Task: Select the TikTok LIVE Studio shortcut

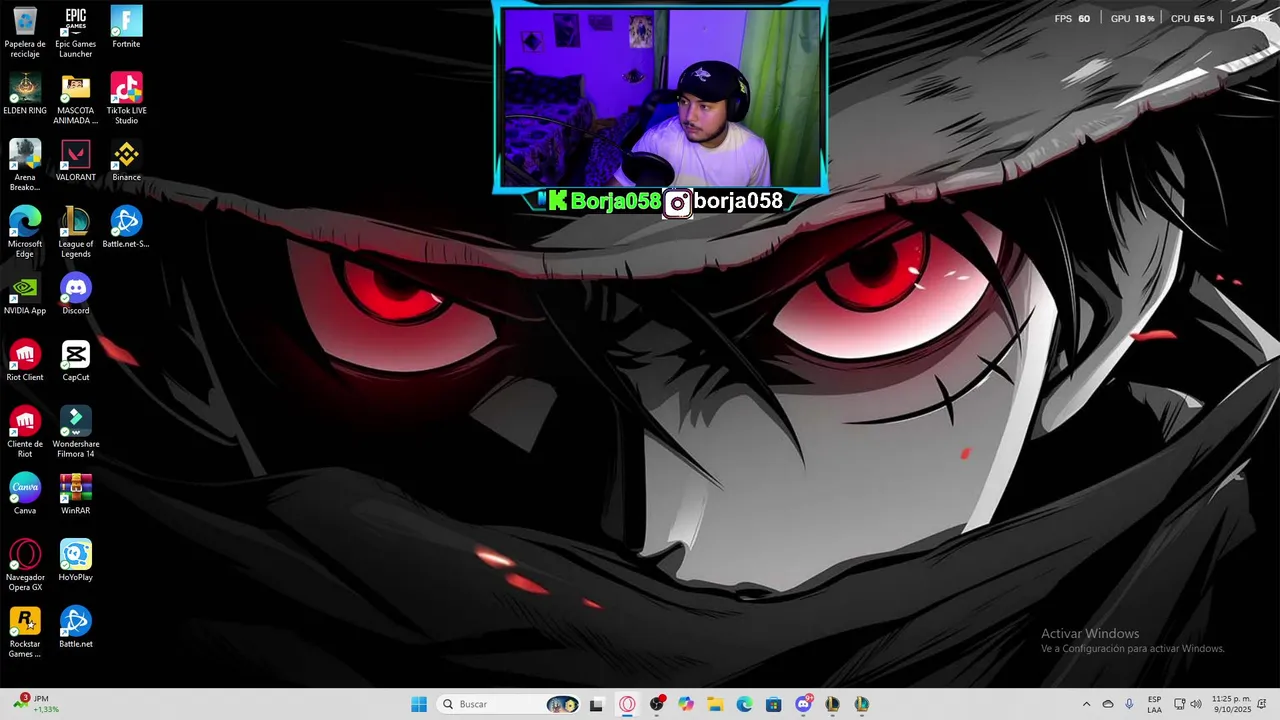Action: click(126, 99)
